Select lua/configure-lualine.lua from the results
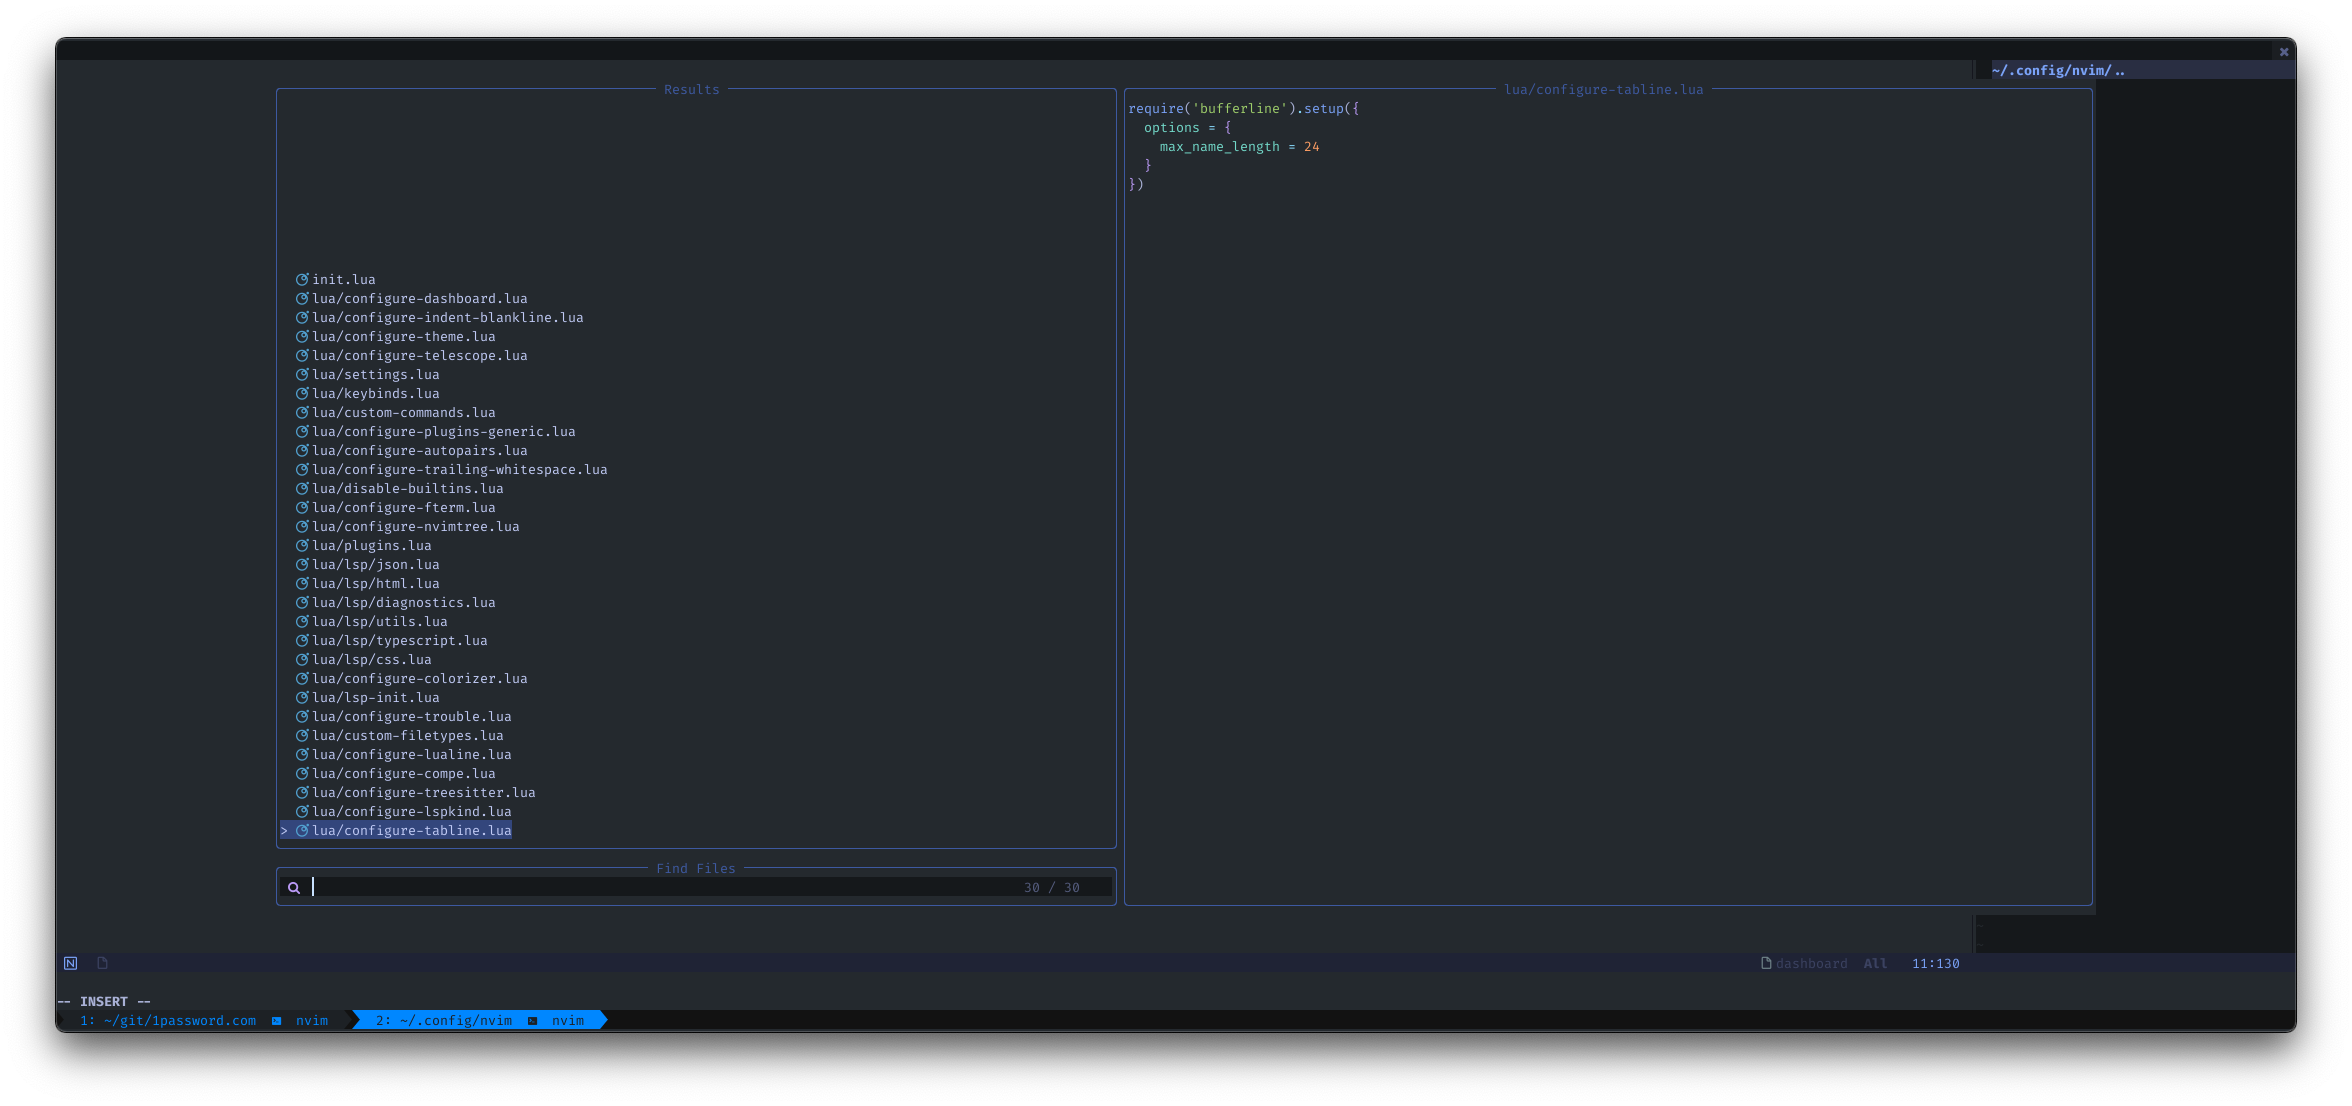This screenshot has width=2352, height=1106. pos(411,755)
